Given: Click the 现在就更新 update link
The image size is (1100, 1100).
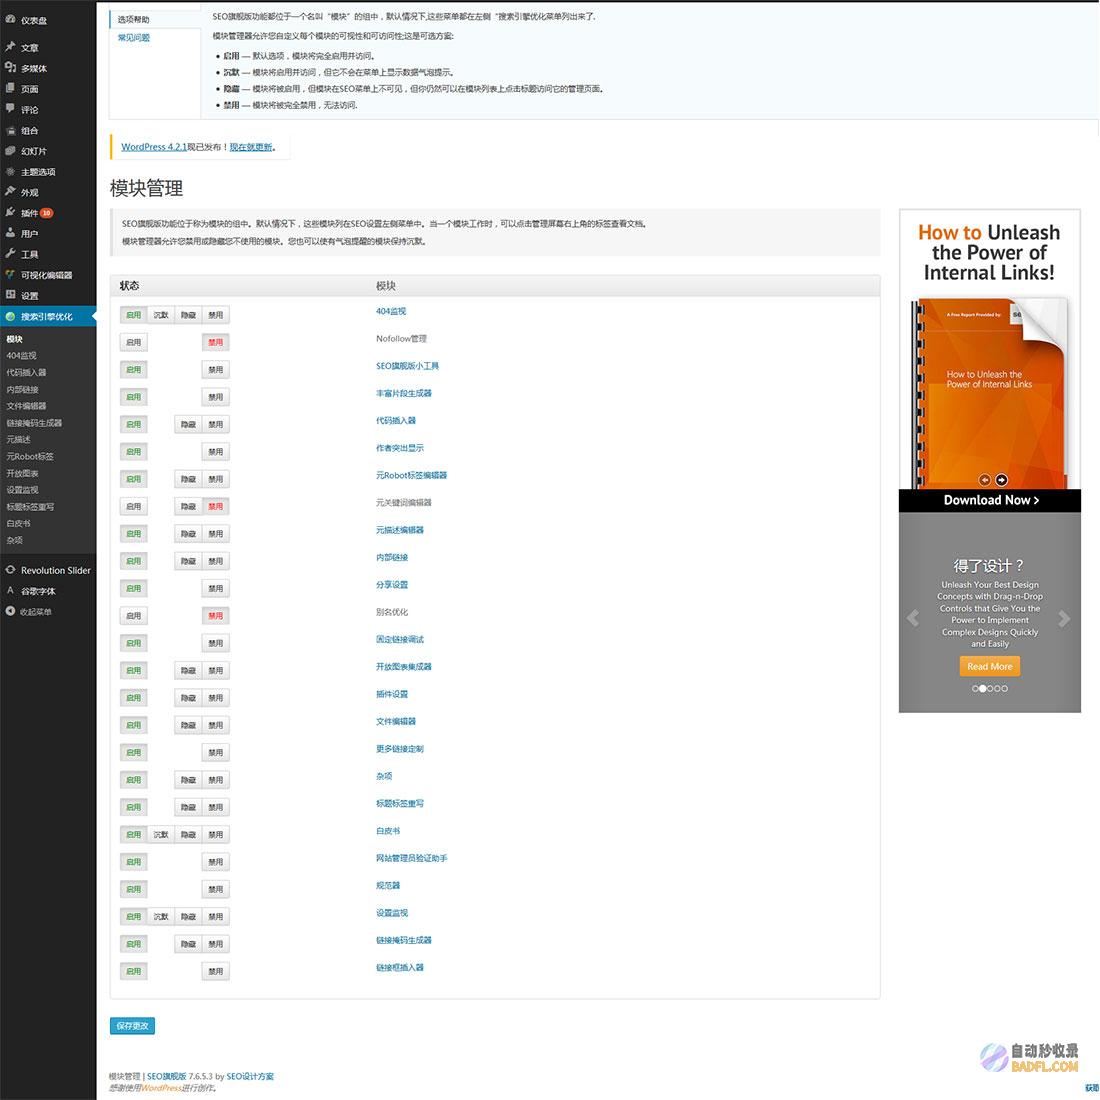Looking at the screenshot, I should click(251, 147).
